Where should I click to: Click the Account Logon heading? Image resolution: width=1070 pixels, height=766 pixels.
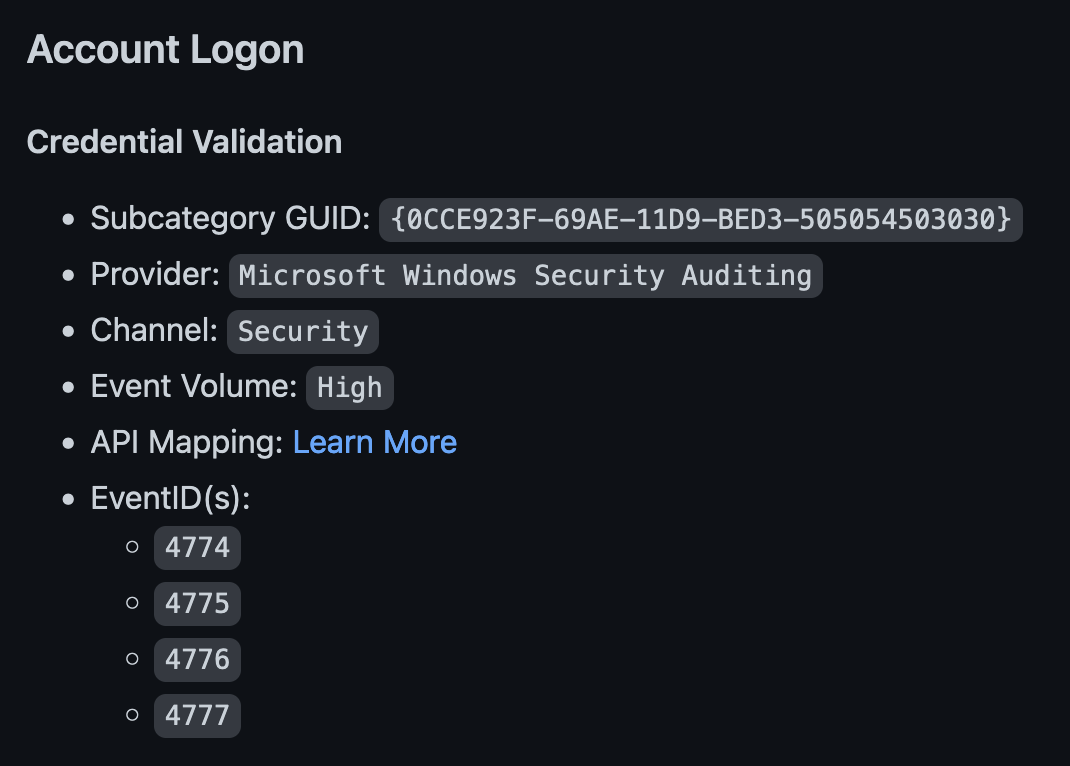(165, 50)
